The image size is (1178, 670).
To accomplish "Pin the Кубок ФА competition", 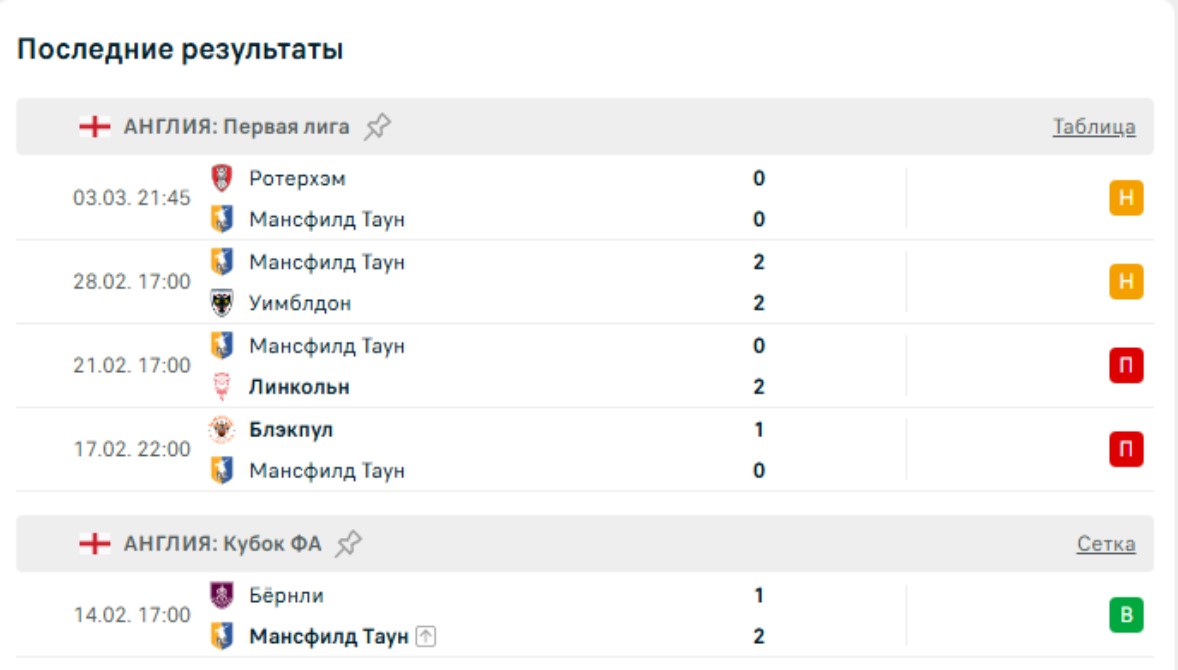I will pyautogui.click(x=348, y=544).
